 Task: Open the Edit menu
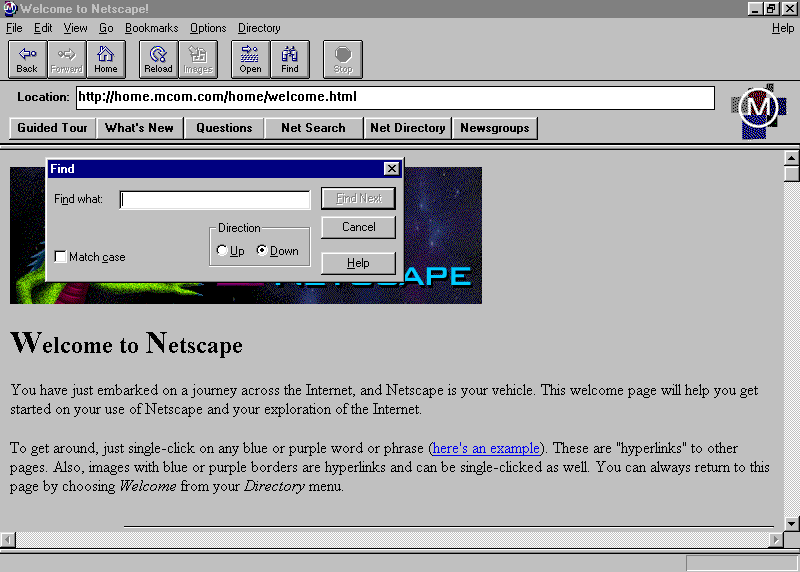pos(43,28)
